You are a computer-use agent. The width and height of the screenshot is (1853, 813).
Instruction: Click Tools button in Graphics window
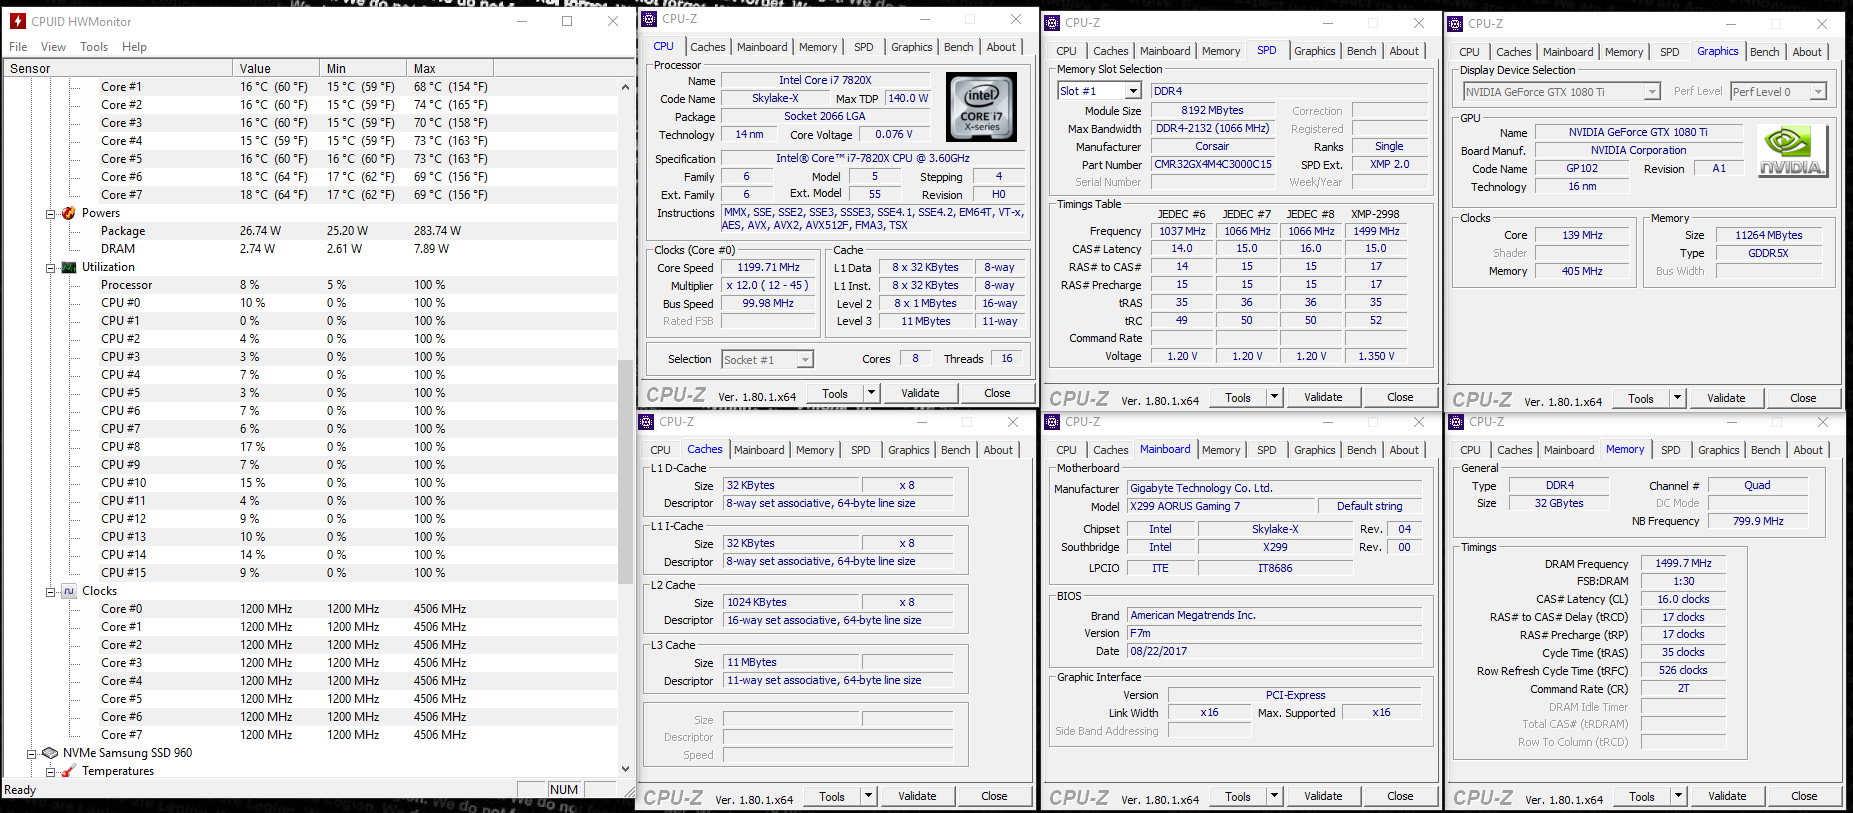[x=1641, y=398]
